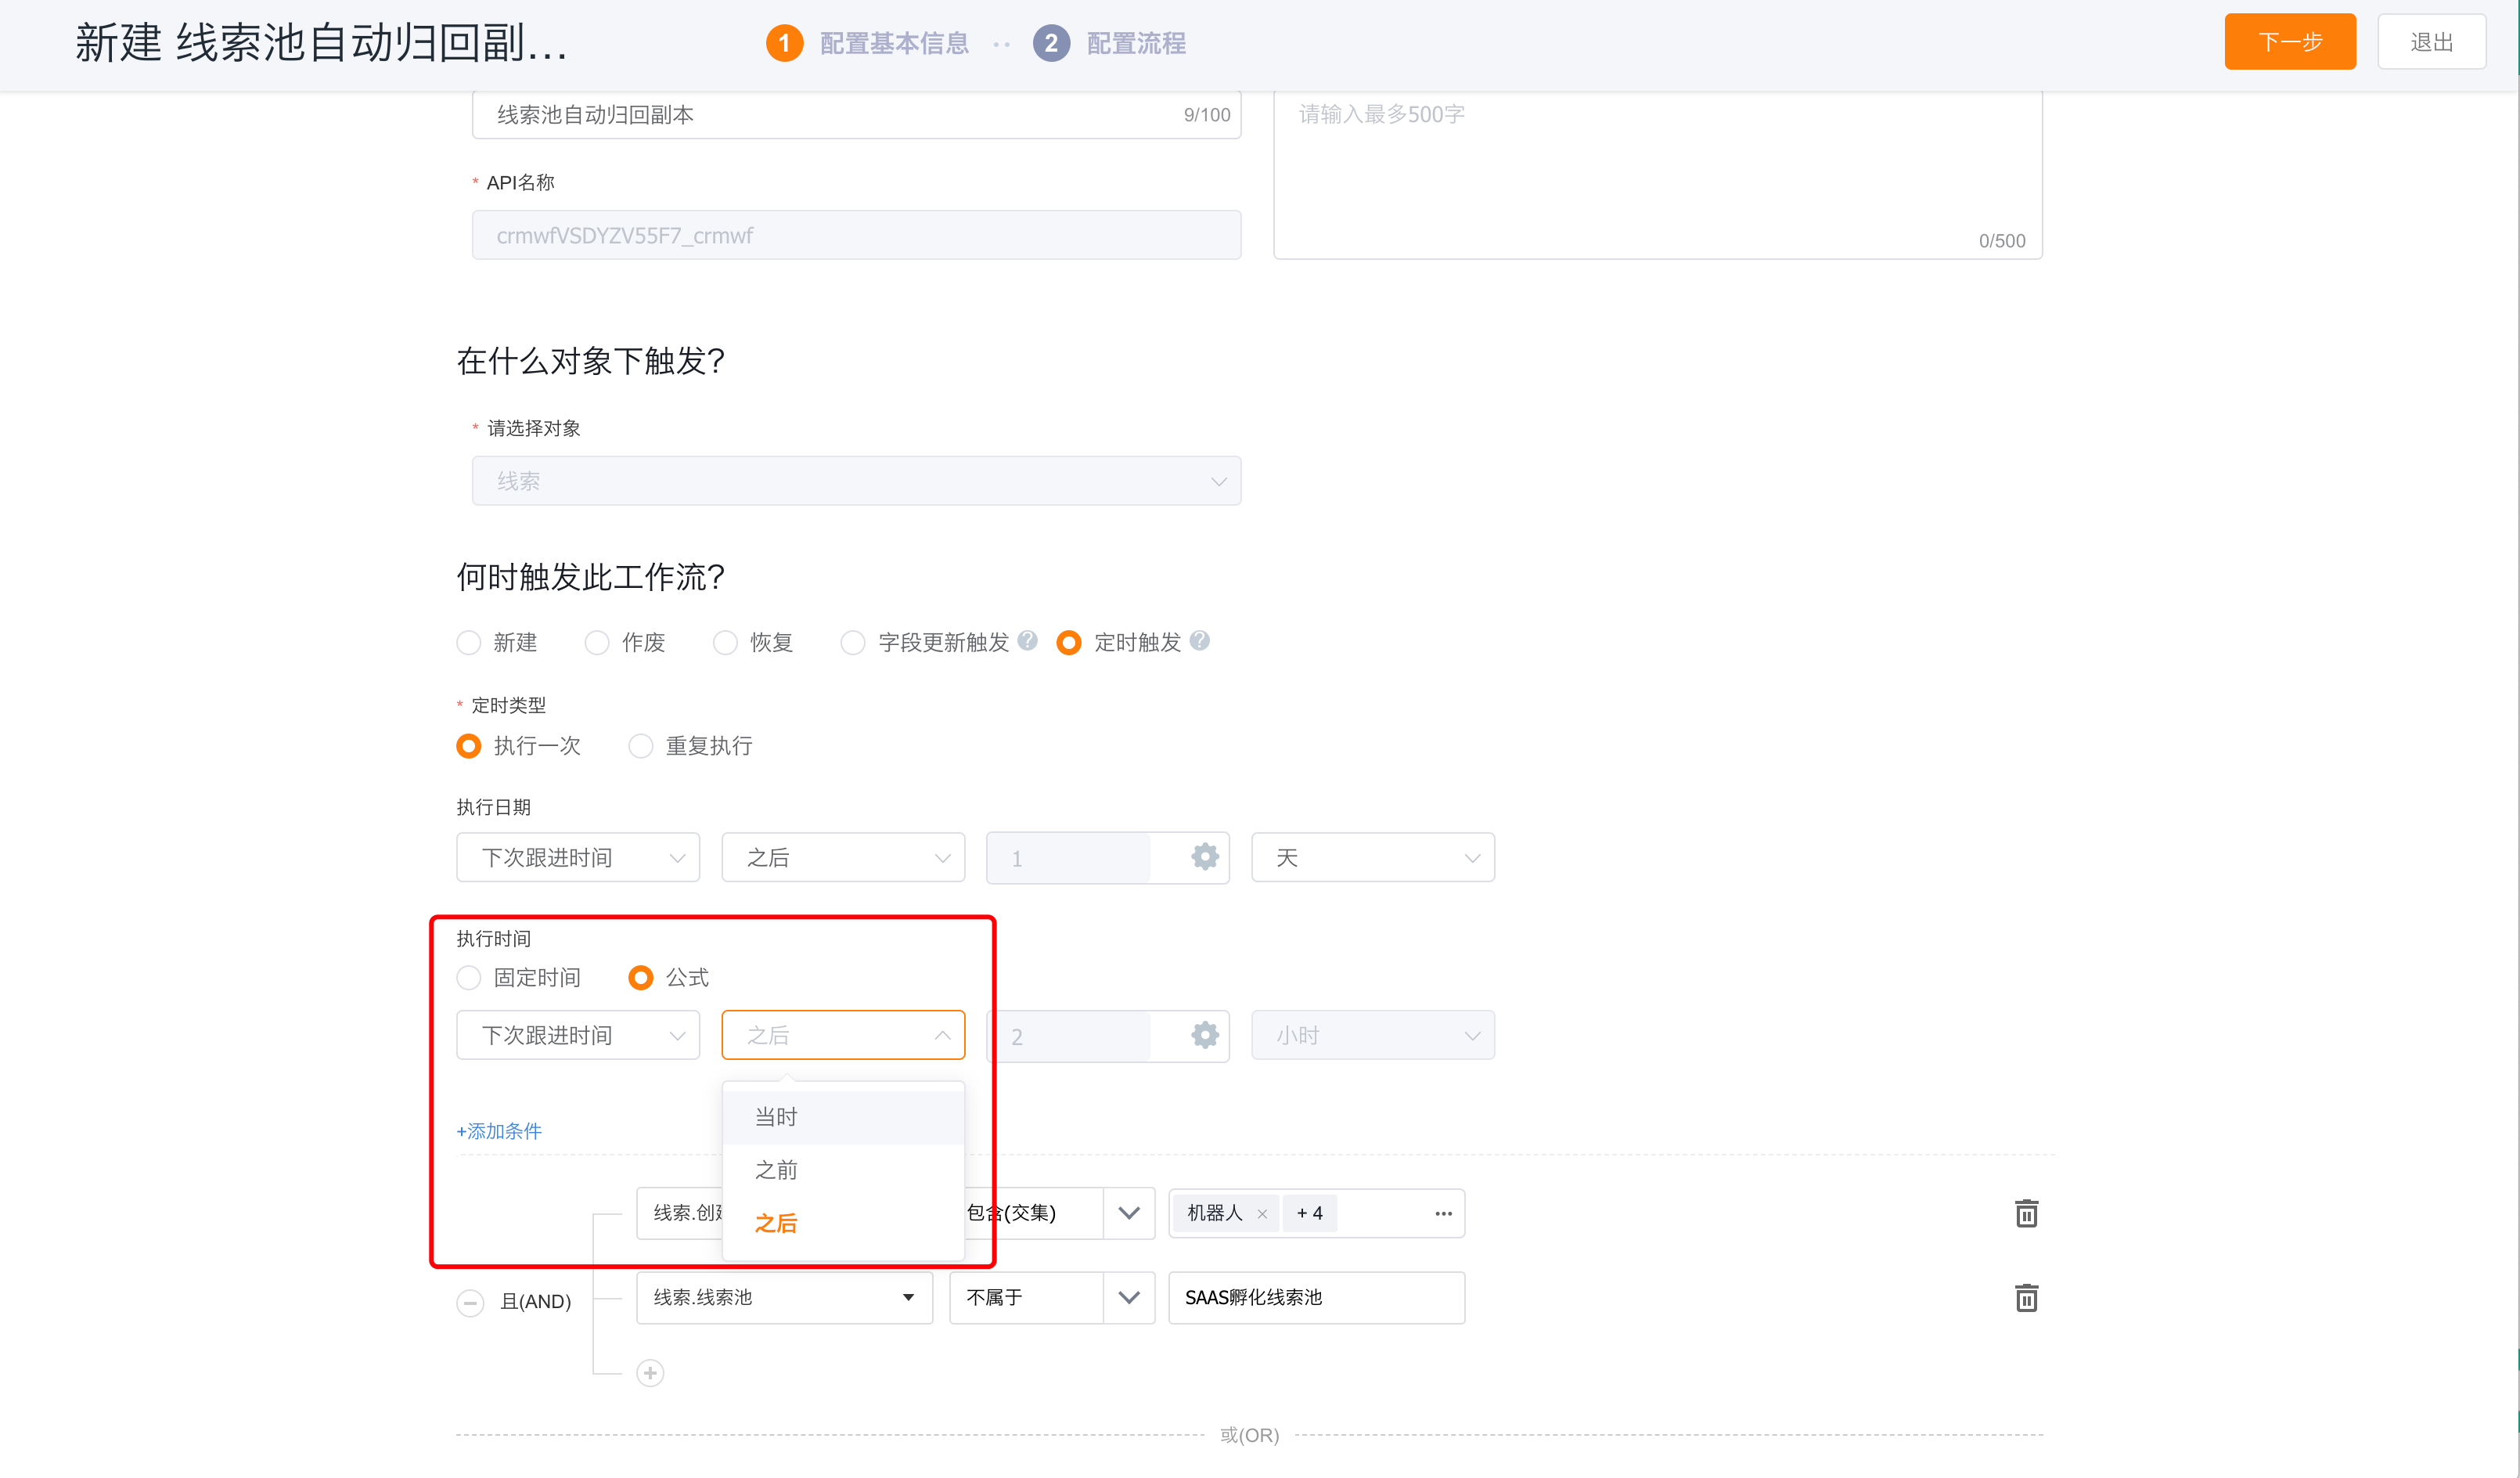Open the 小时 unit dropdown
Viewport: 2520px width, 1478px height.
pos(1373,1035)
